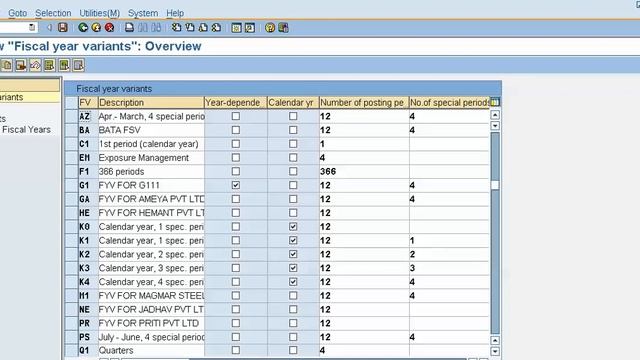Click the No.of special periods column header
640x360 pixels.
click(449, 102)
